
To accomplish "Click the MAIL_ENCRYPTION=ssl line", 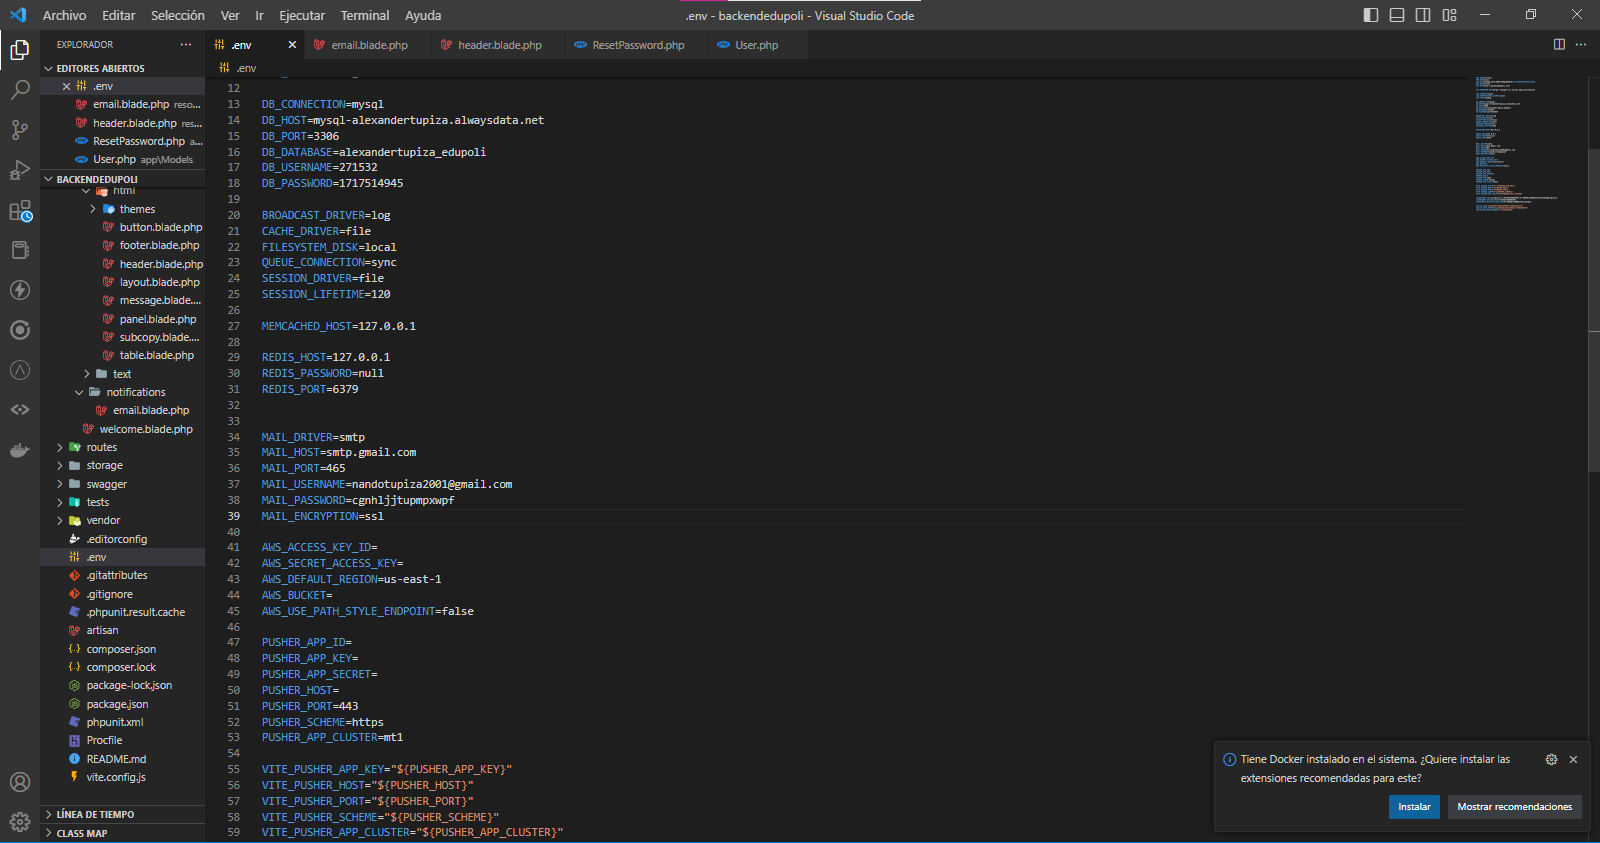I will (x=323, y=516).
